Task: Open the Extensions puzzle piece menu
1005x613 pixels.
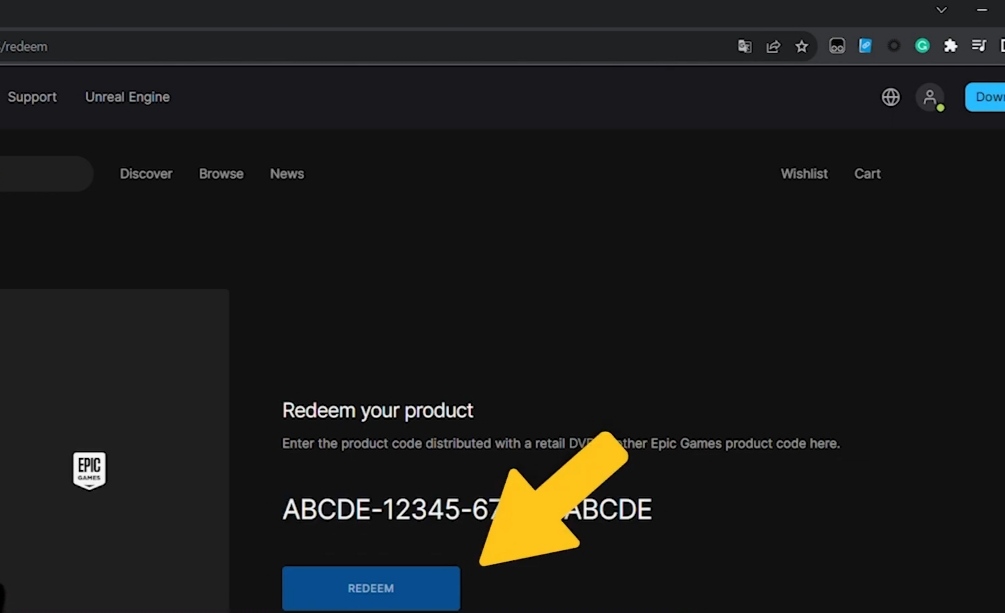Action: pyautogui.click(x=951, y=46)
